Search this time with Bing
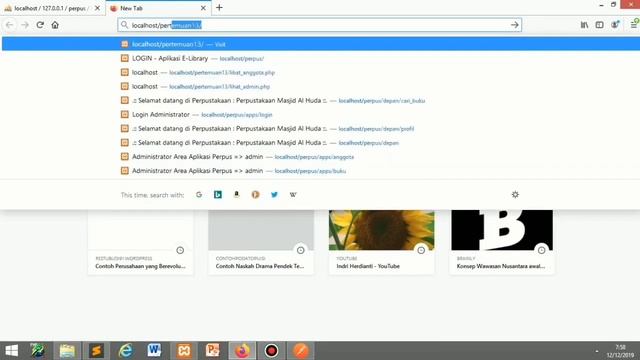 point(218,195)
